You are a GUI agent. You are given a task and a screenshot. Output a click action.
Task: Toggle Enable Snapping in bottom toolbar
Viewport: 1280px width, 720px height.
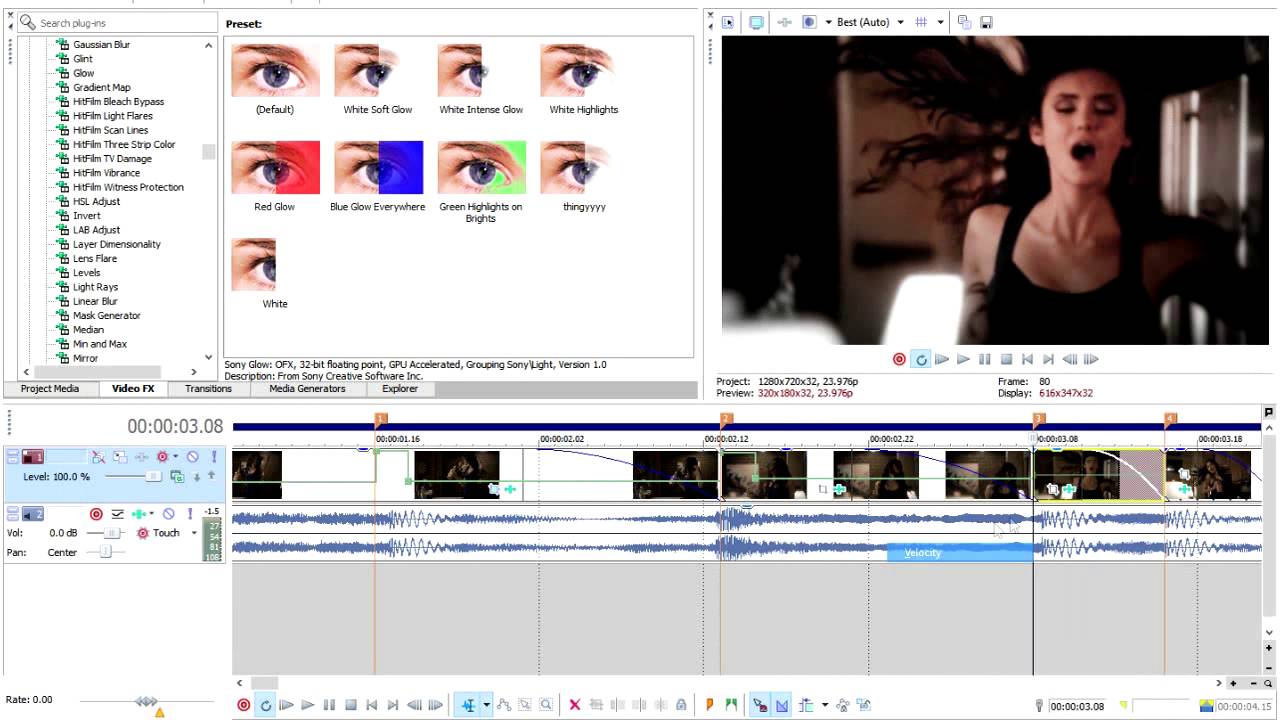pyautogui.click(x=760, y=705)
